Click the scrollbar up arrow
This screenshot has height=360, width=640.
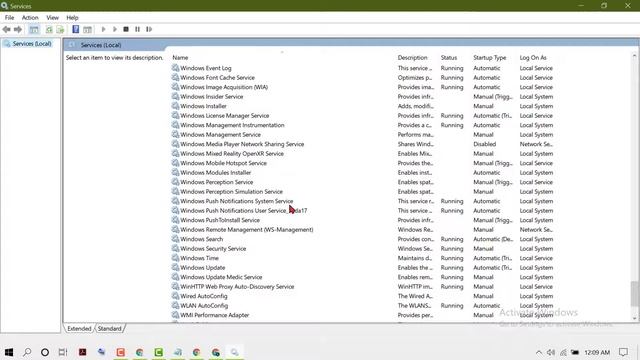[634, 56]
